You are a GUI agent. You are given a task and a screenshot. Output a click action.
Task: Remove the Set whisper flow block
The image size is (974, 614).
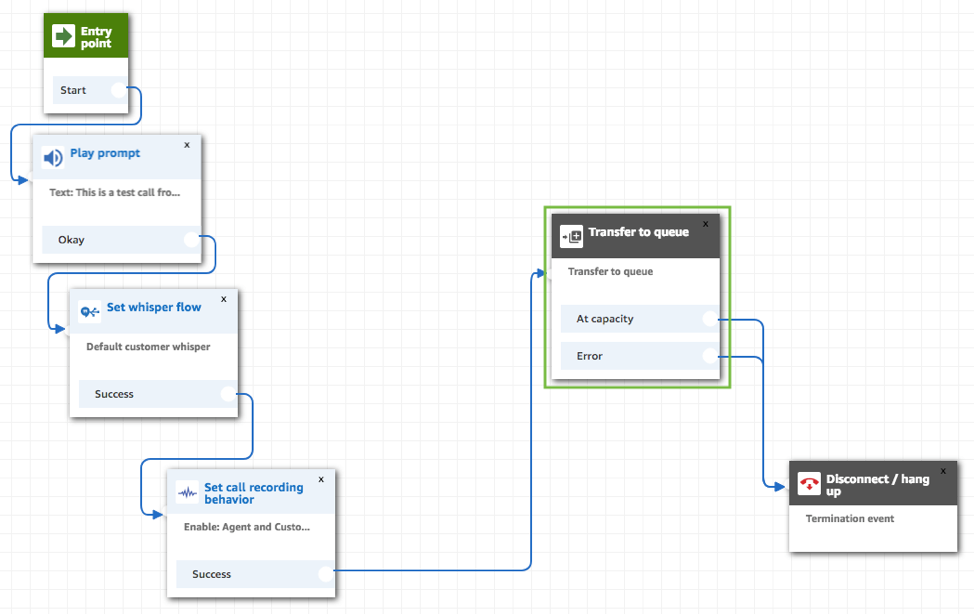click(224, 298)
